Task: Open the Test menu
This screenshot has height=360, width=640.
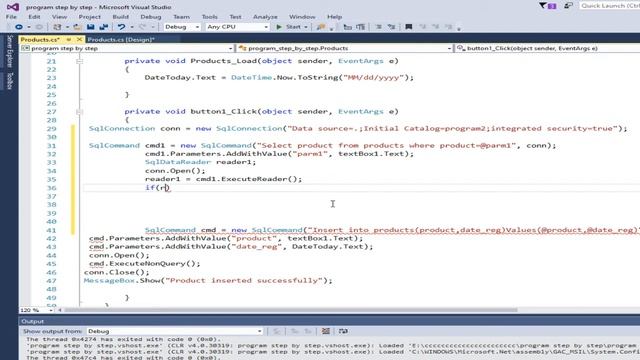Action: click(235, 17)
